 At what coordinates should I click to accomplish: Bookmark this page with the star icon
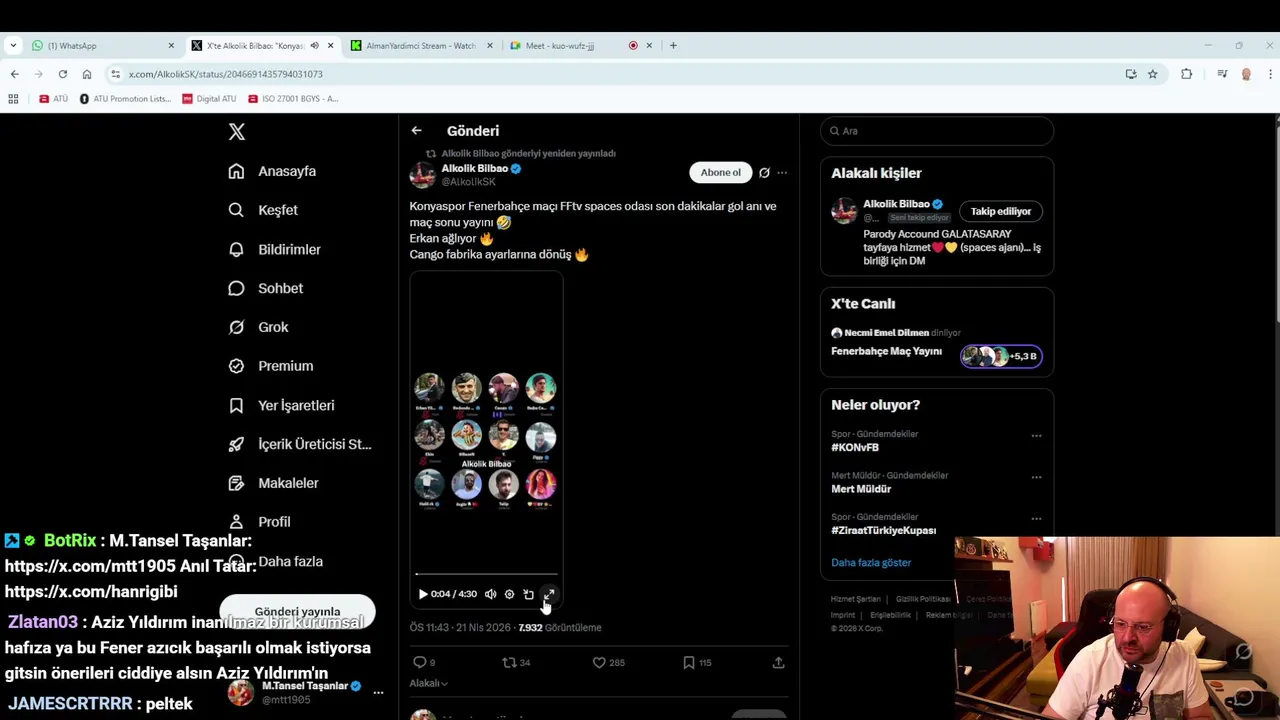[x=1152, y=74]
